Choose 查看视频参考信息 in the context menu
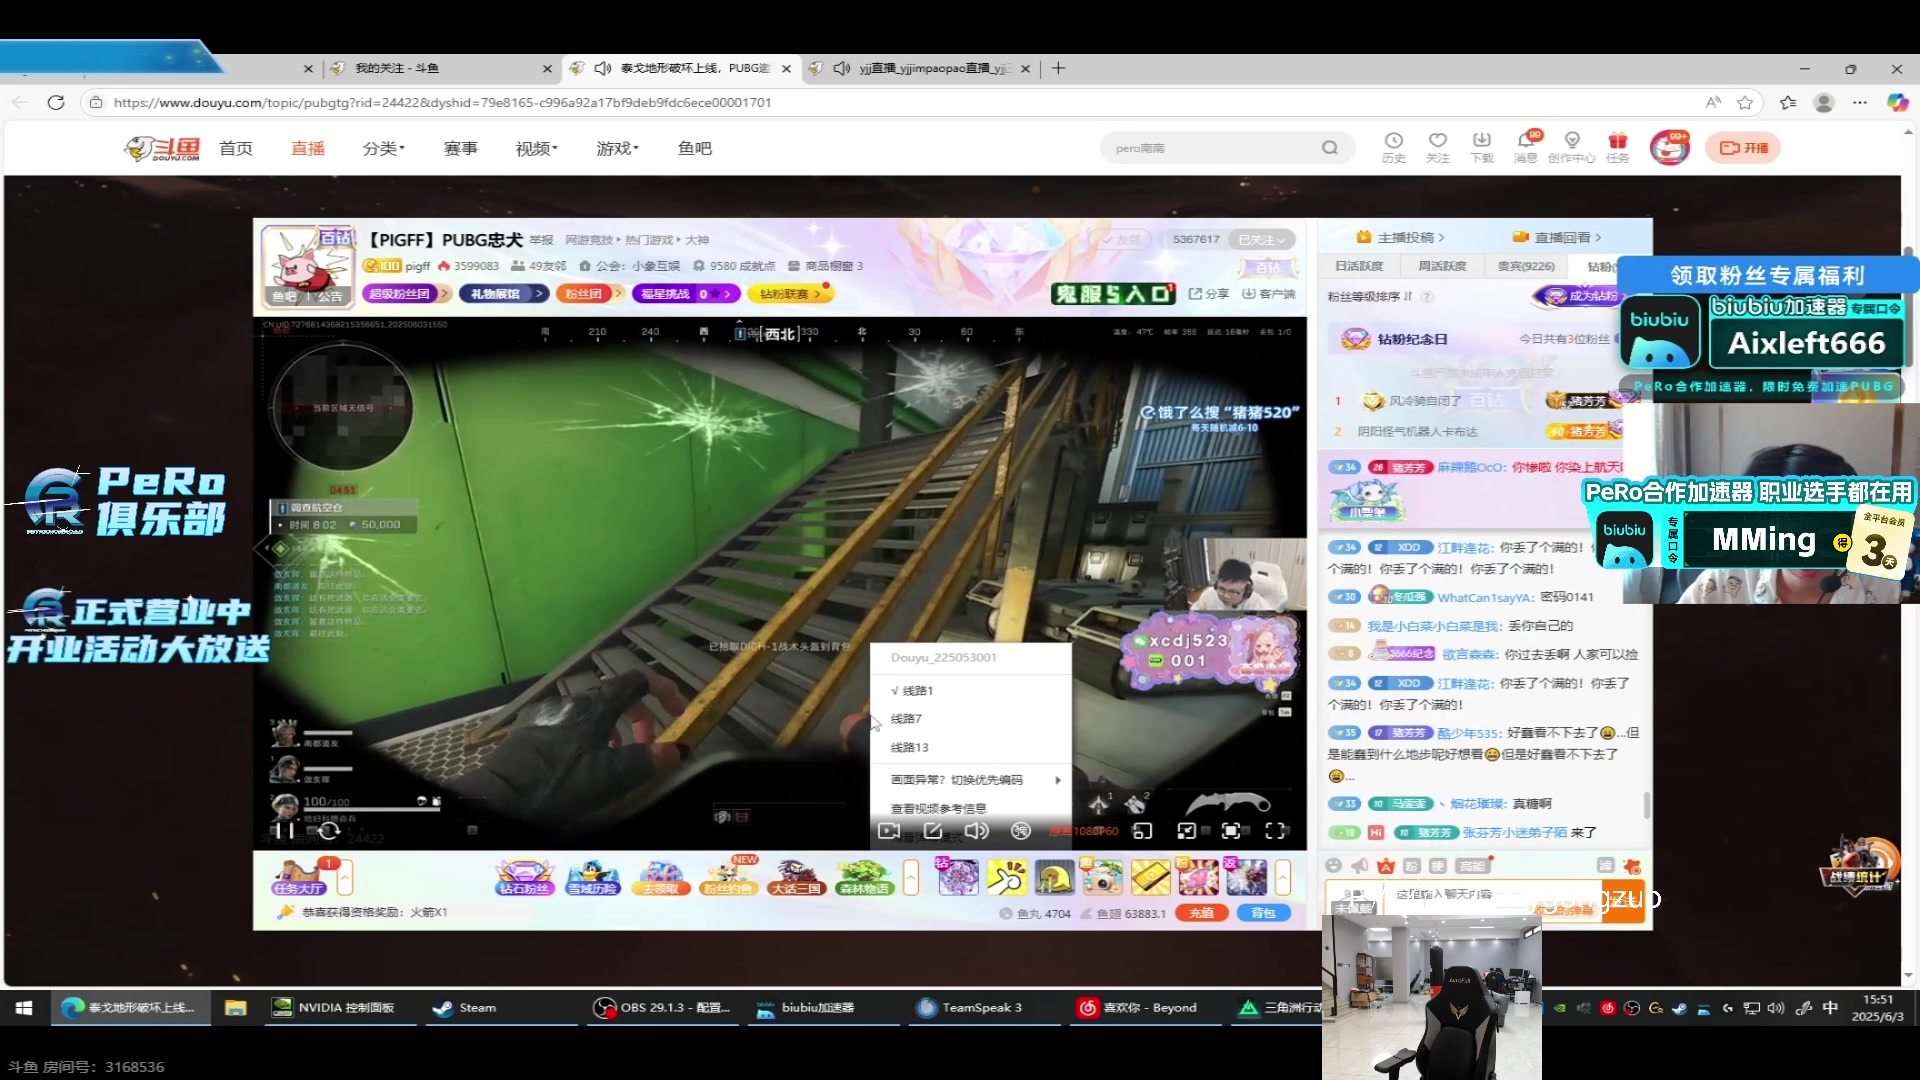Image resolution: width=1920 pixels, height=1080 pixels. tap(970, 808)
